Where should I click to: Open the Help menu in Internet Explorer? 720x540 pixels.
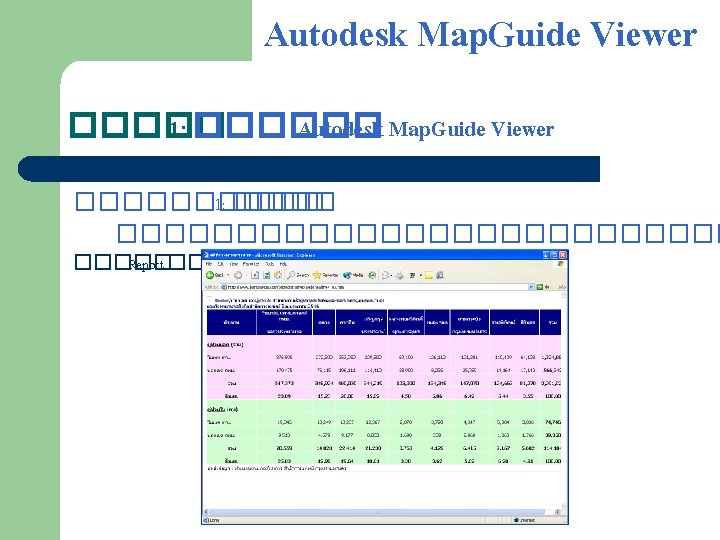point(283,264)
